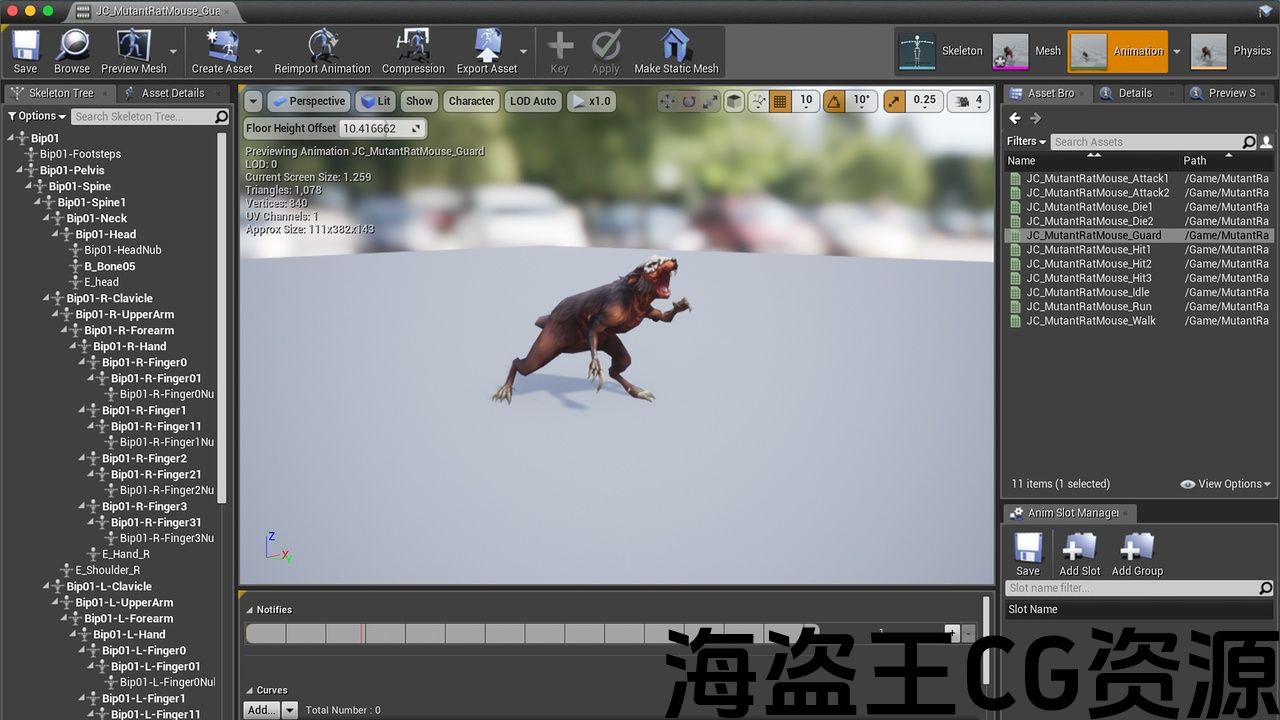The width and height of the screenshot is (1280, 720).
Task: Click the Lit view mode button
Action: (x=376, y=101)
